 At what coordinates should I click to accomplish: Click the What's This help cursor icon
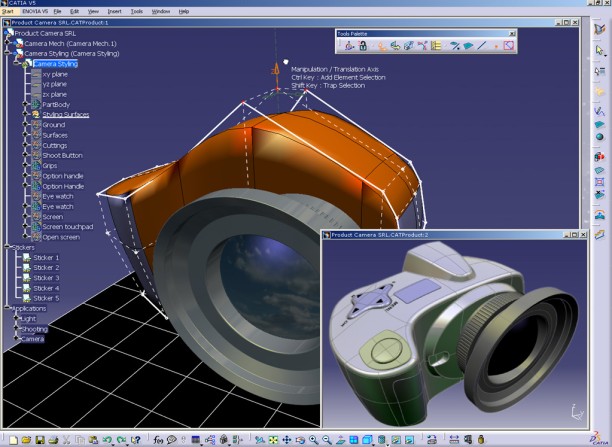(135, 440)
